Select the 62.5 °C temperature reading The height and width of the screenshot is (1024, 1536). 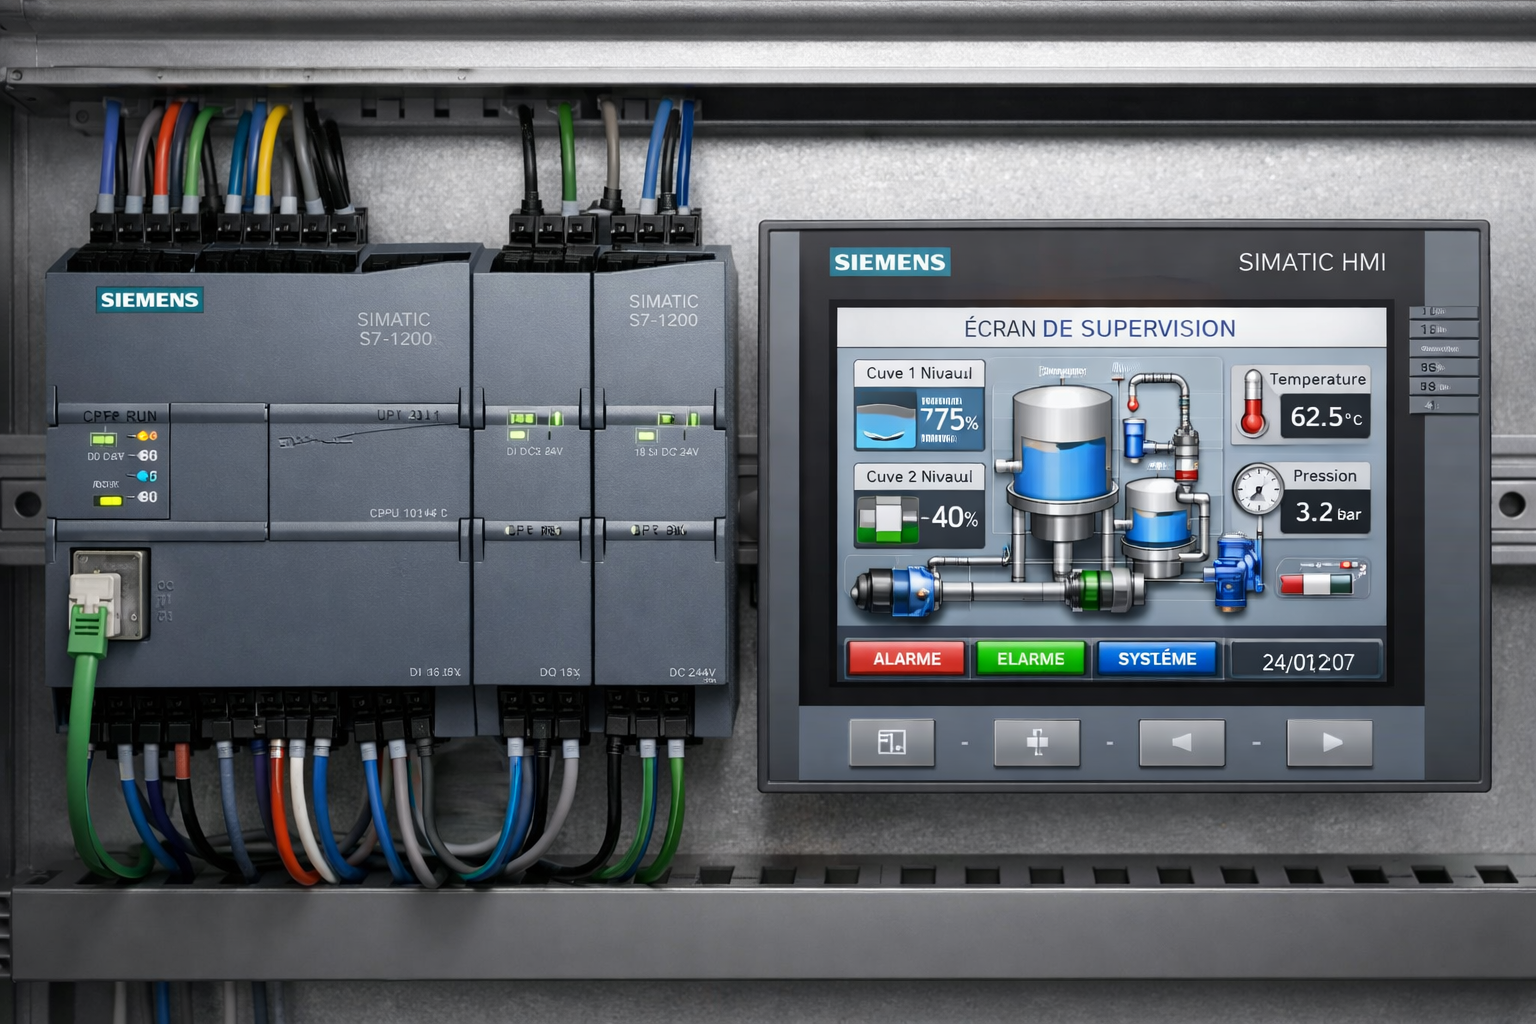click(x=1326, y=417)
